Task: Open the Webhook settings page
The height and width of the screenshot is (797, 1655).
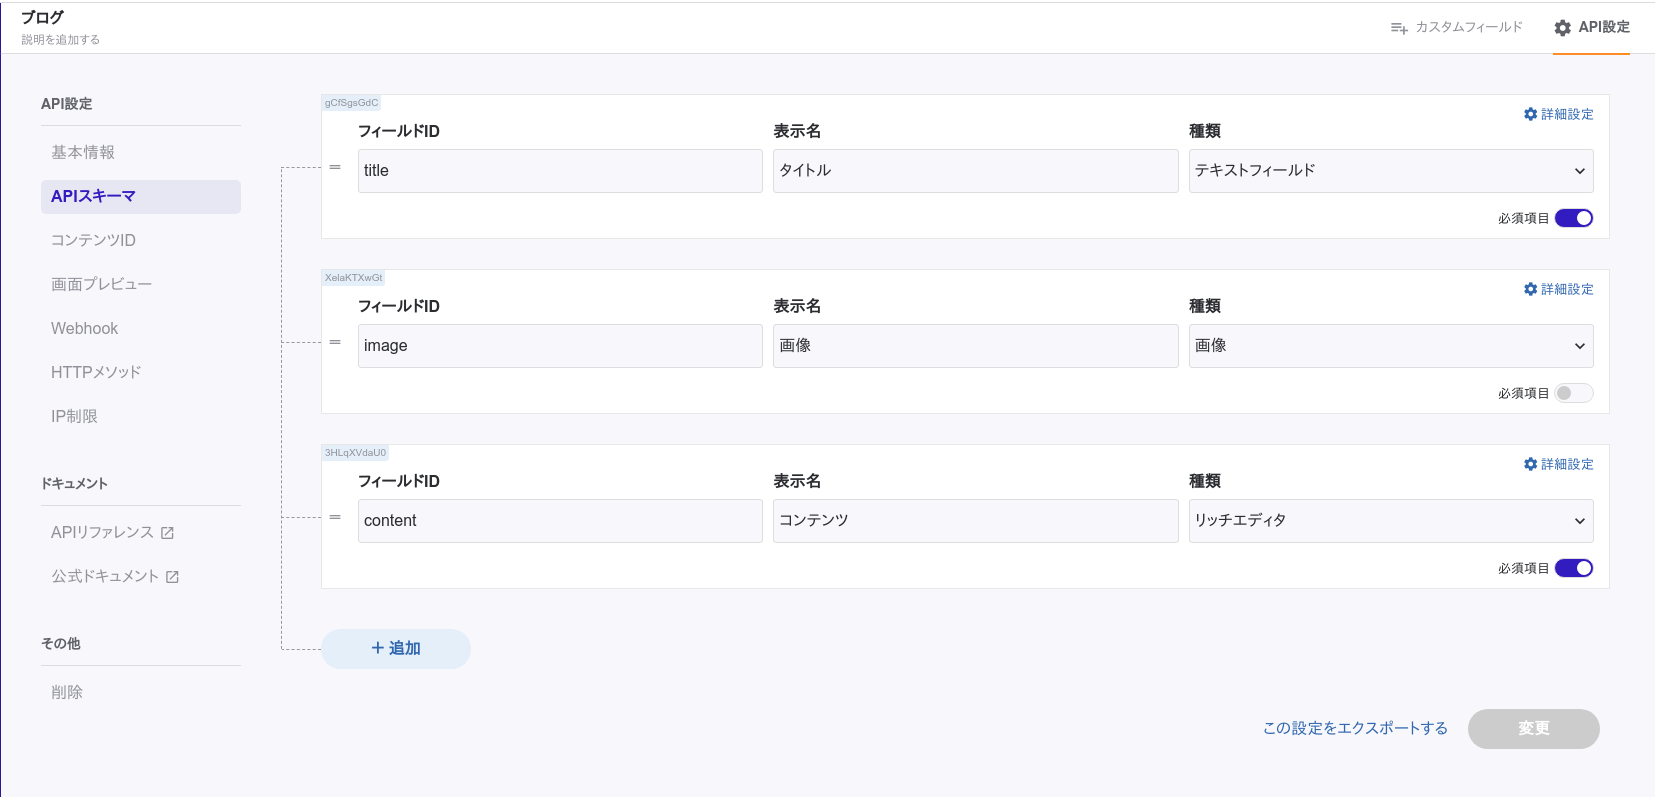Action: coord(141,328)
